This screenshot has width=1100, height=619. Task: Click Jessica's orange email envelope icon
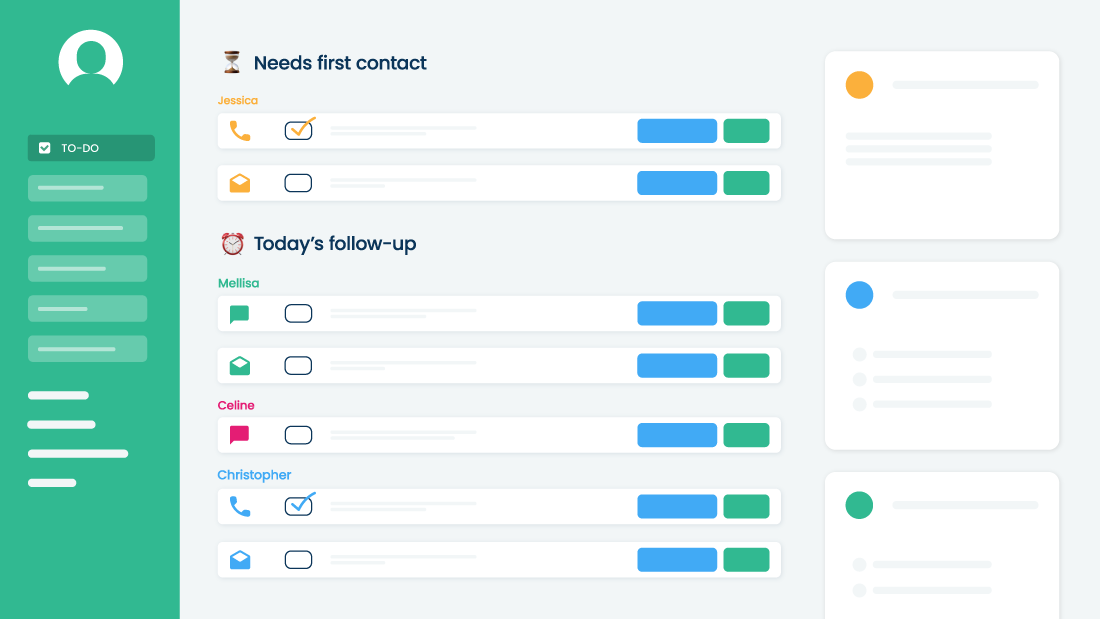240,183
